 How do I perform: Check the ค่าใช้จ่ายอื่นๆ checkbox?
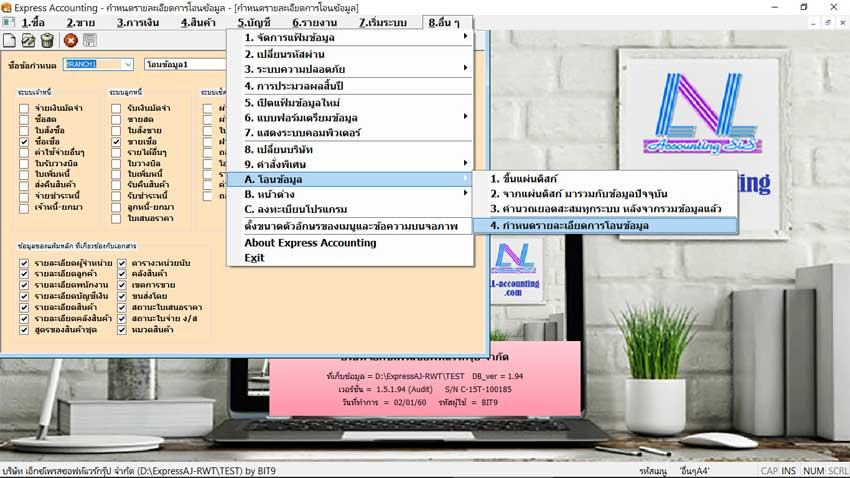coord(24,152)
